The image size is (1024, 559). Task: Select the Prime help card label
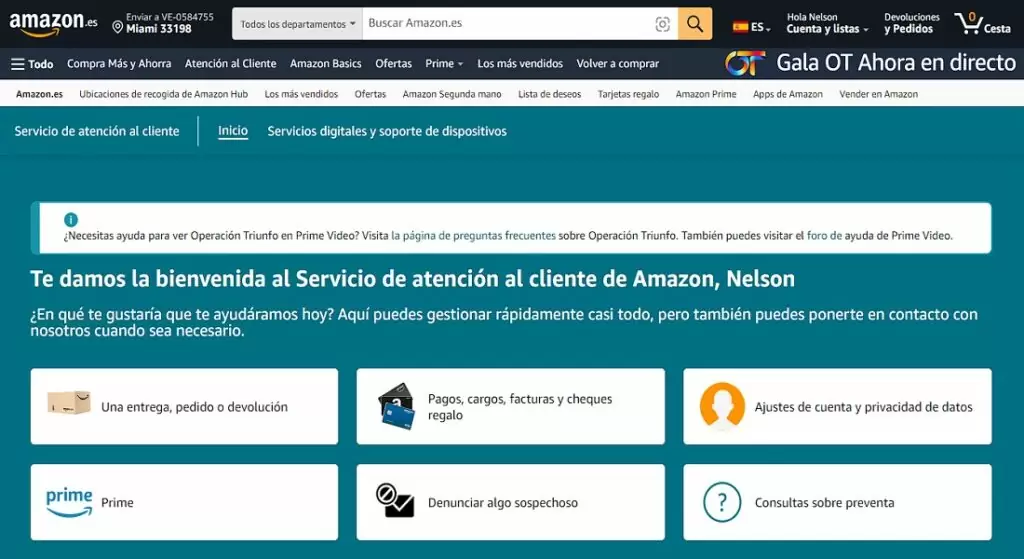[118, 503]
